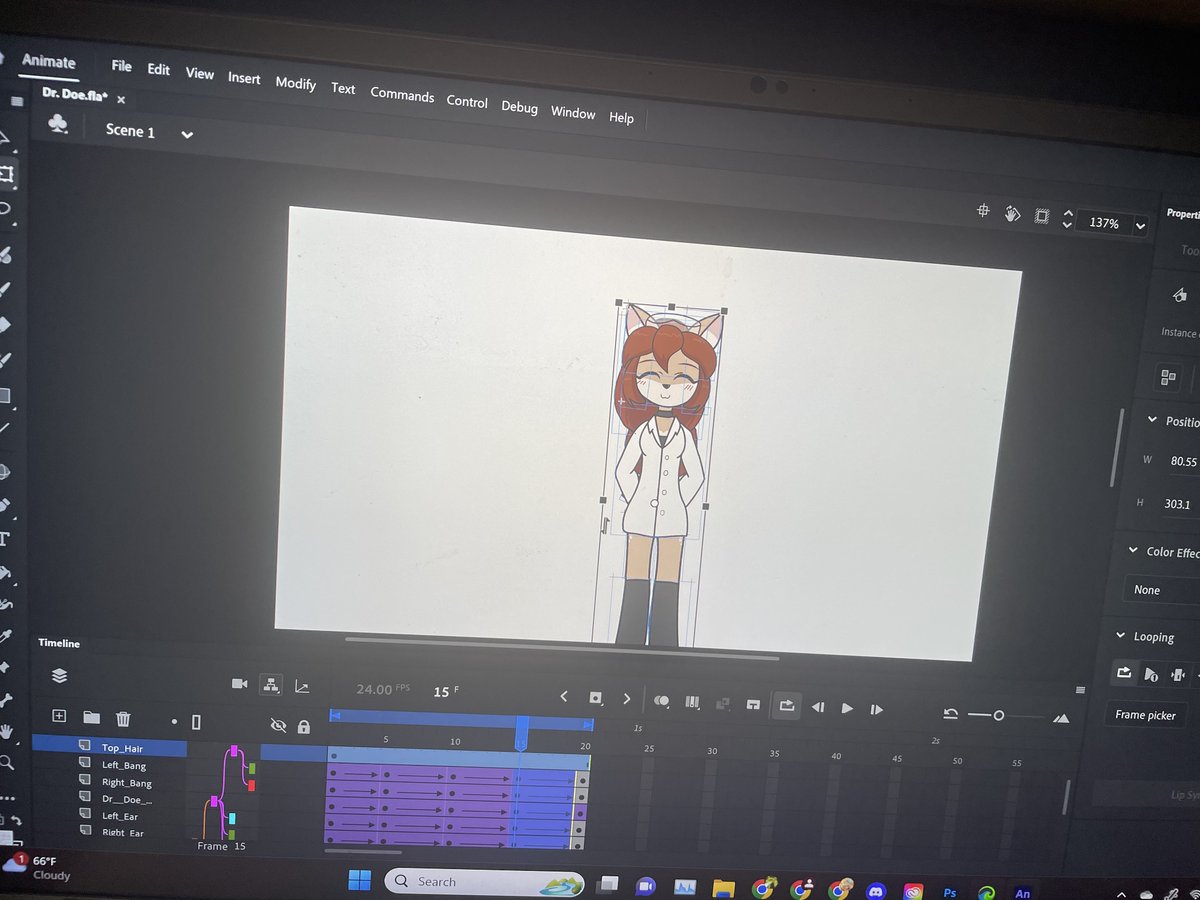
Task: Click the zoom level stepper arrows
Action: click(1067, 219)
